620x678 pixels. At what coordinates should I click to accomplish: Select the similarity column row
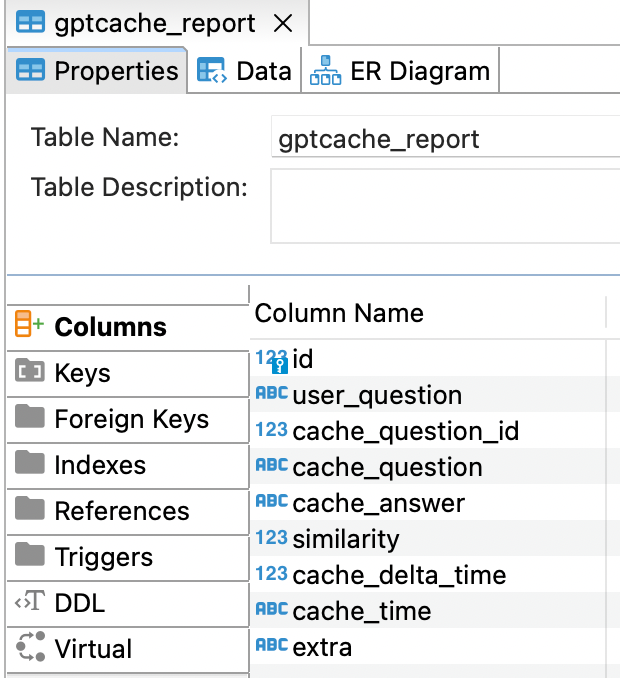click(x=435, y=538)
